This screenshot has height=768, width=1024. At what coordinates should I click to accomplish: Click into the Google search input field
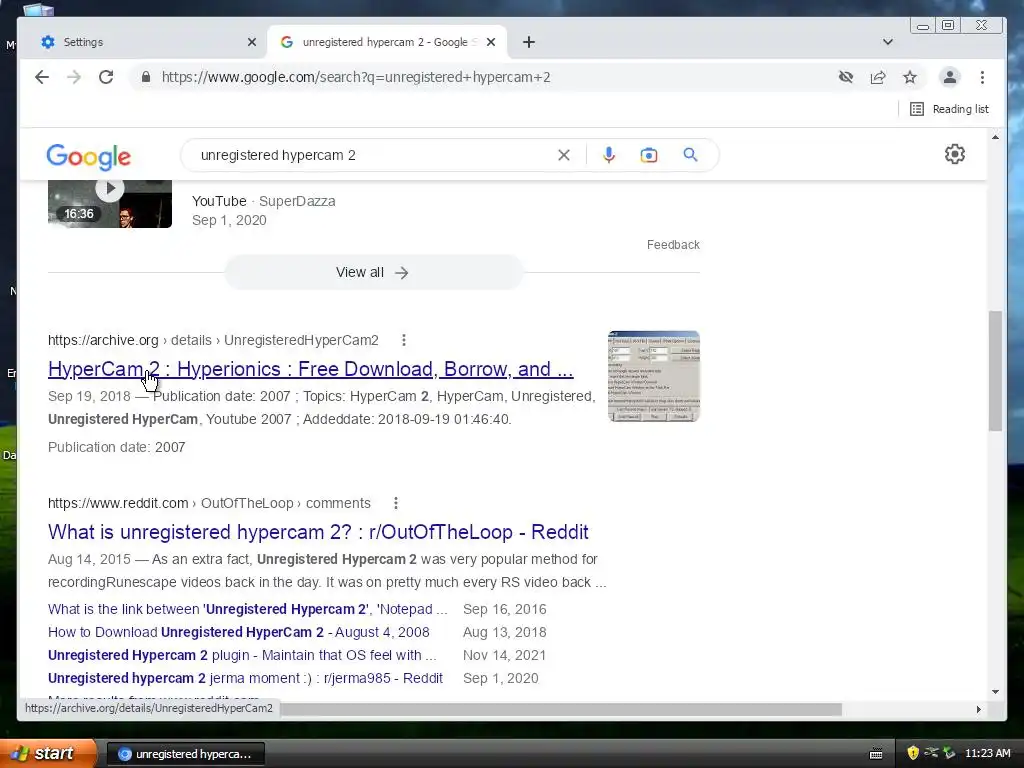372,155
